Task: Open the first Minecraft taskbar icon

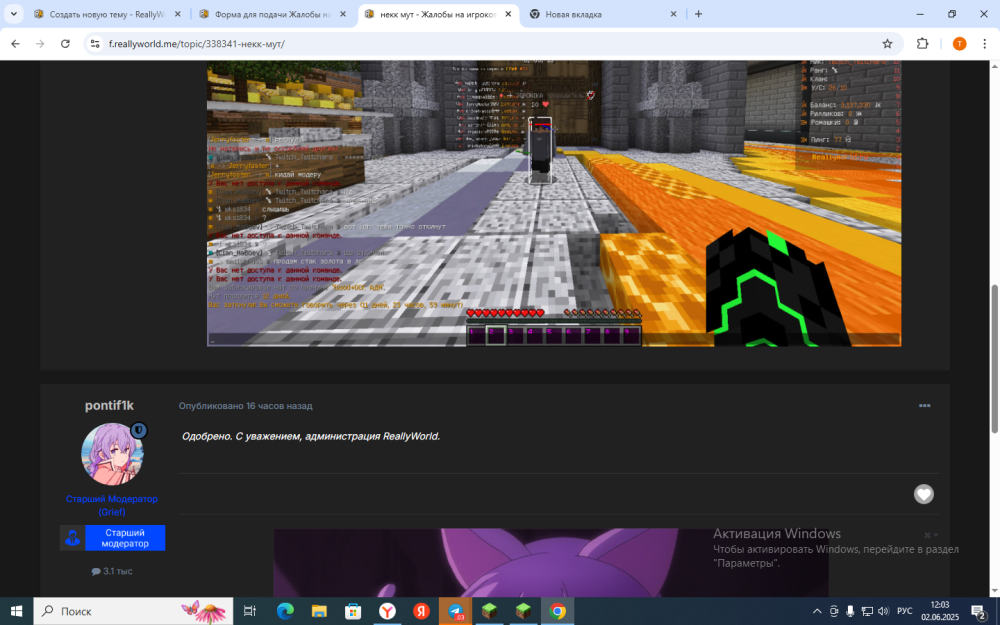Action: (x=489, y=611)
